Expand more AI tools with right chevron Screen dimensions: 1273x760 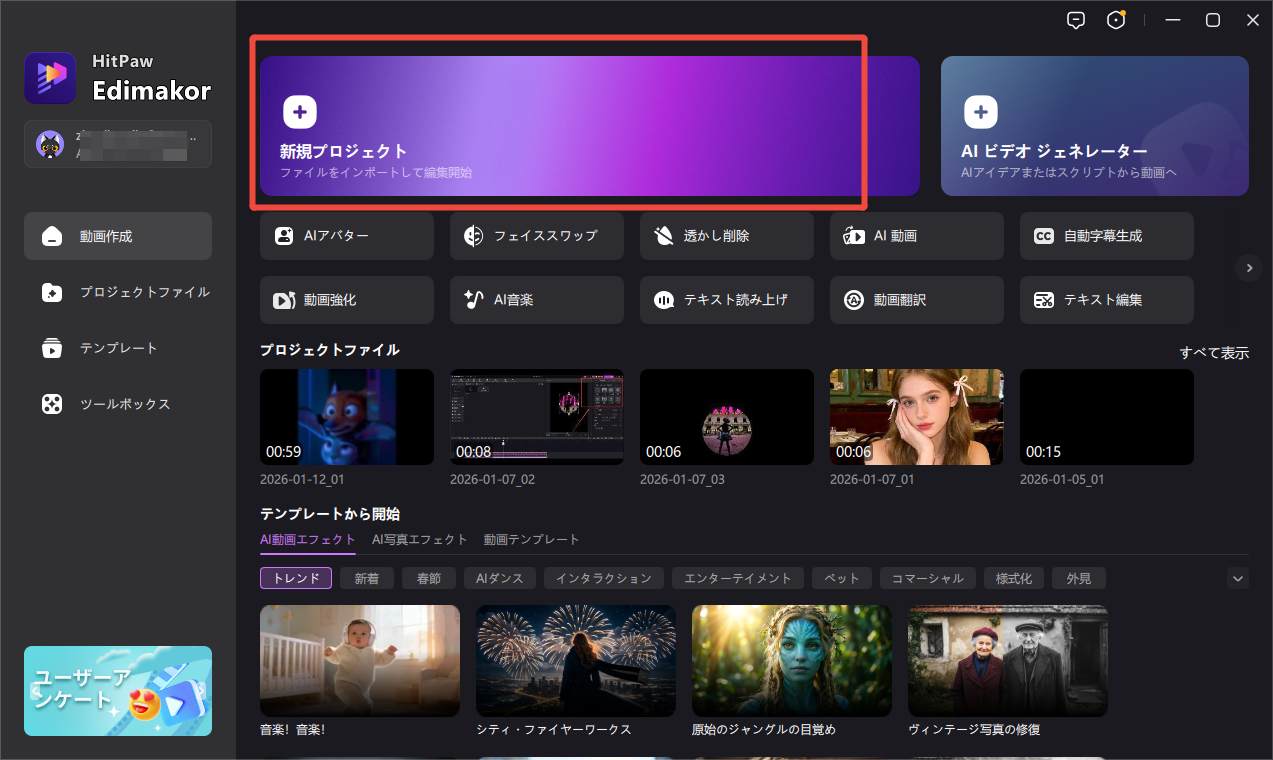[x=1249, y=268]
